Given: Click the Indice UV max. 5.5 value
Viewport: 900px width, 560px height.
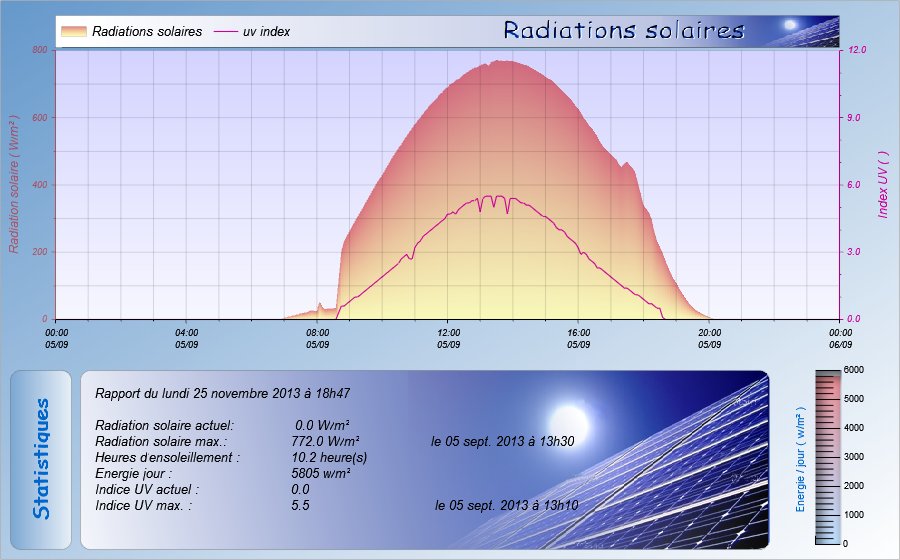Looking at the screenshot, I should click(300, 506).
